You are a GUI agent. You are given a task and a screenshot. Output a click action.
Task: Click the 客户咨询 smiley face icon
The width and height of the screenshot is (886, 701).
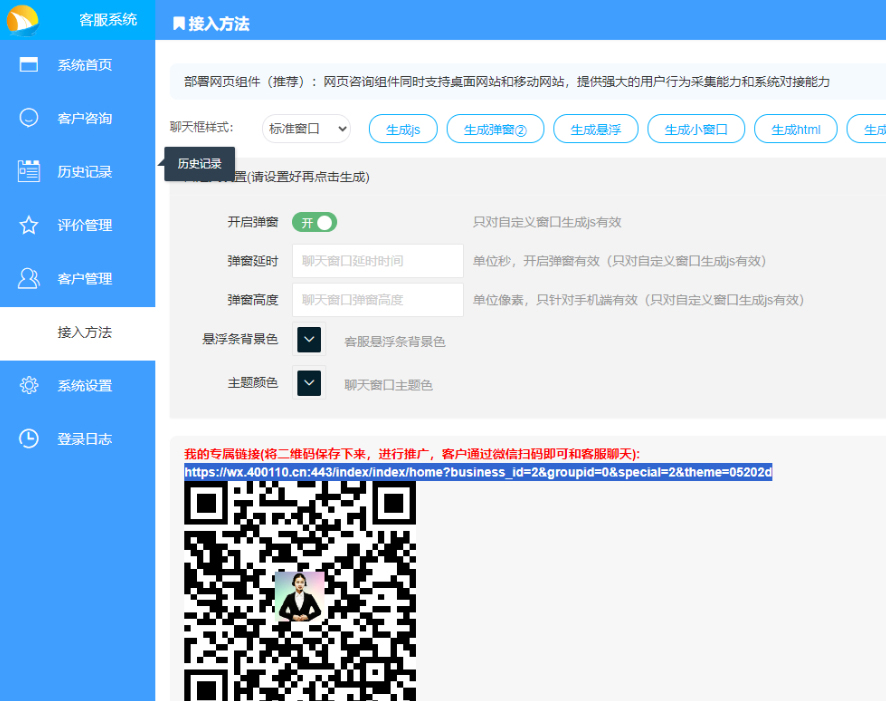[x=29, y=118]
